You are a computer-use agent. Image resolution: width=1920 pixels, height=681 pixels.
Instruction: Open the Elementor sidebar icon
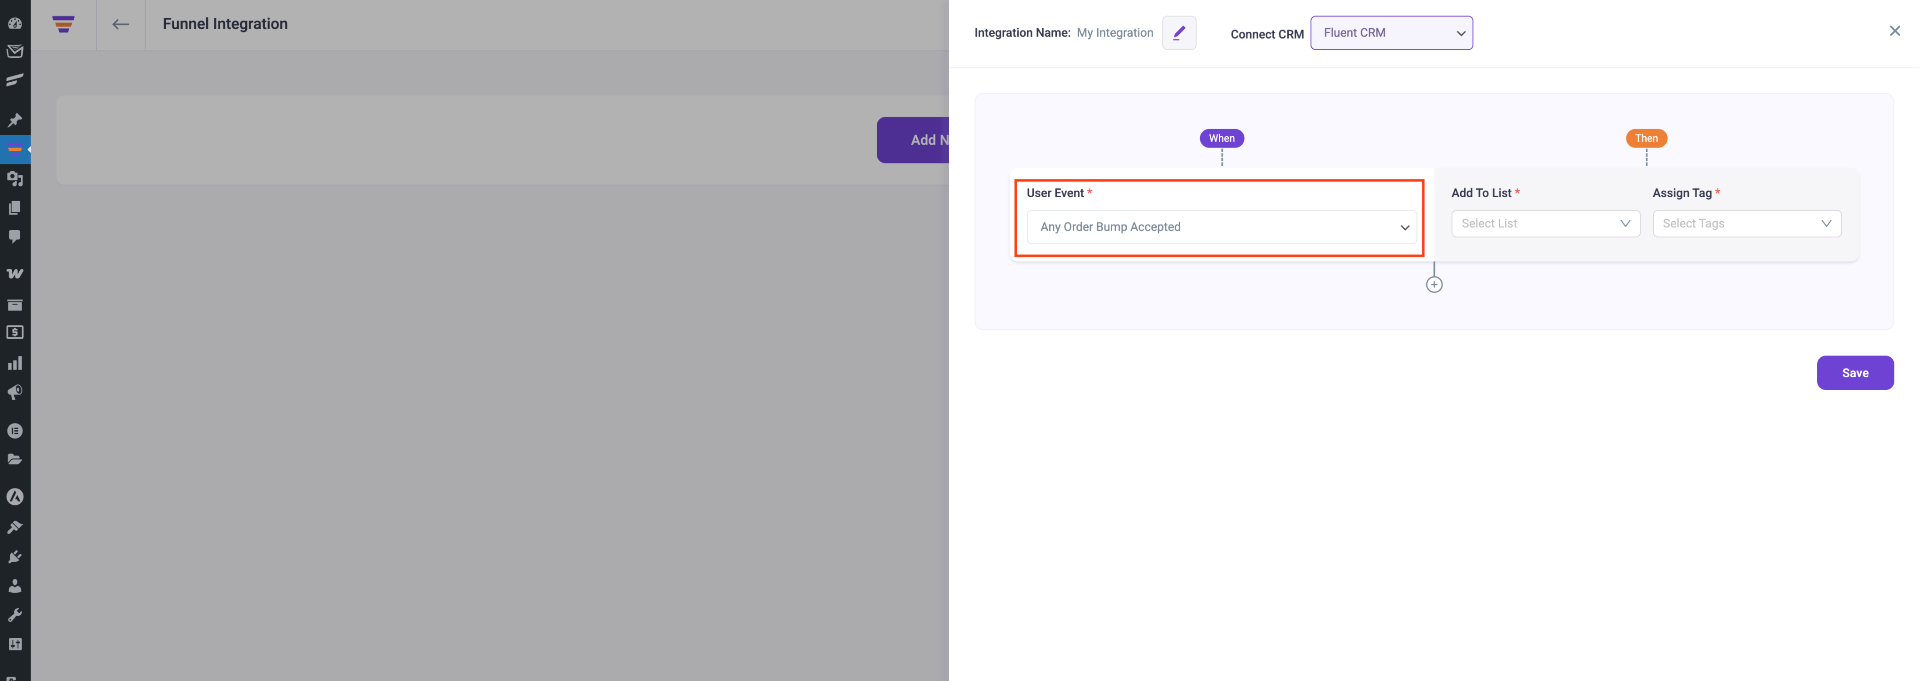(15, 431)
